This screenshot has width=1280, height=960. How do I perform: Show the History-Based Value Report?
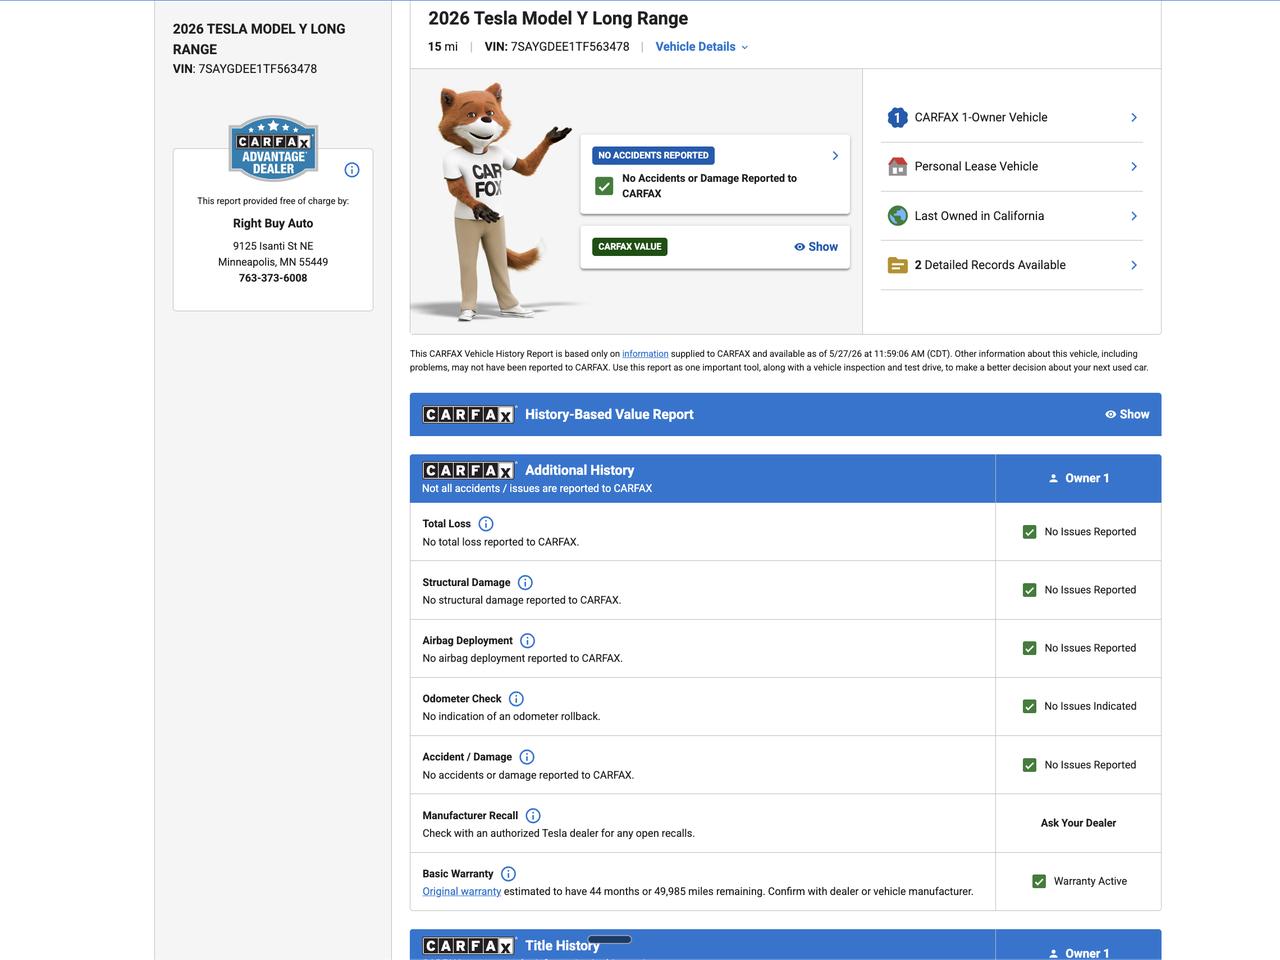tap(1127, 414)
